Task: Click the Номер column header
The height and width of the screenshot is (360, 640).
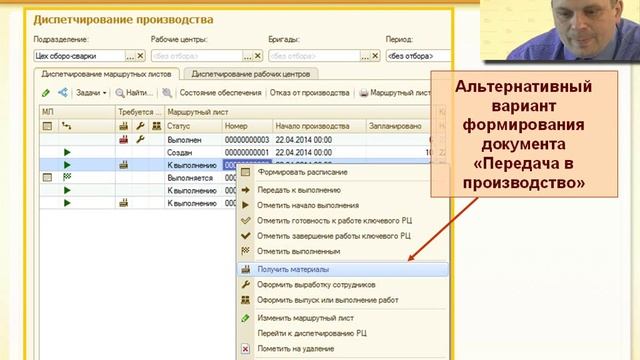Action: point(247,126)
